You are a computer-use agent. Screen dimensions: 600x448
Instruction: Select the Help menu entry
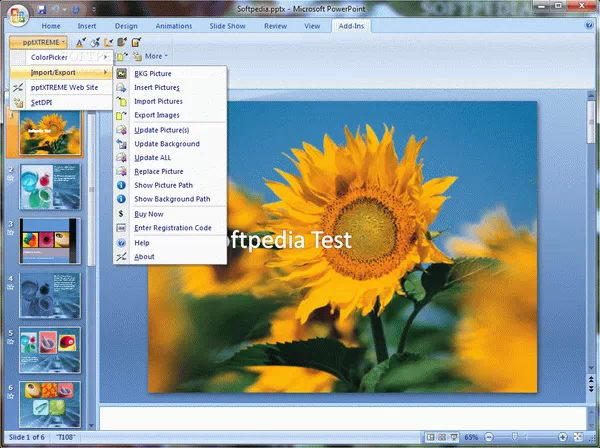pyautogui.click(x=170, y=243)
